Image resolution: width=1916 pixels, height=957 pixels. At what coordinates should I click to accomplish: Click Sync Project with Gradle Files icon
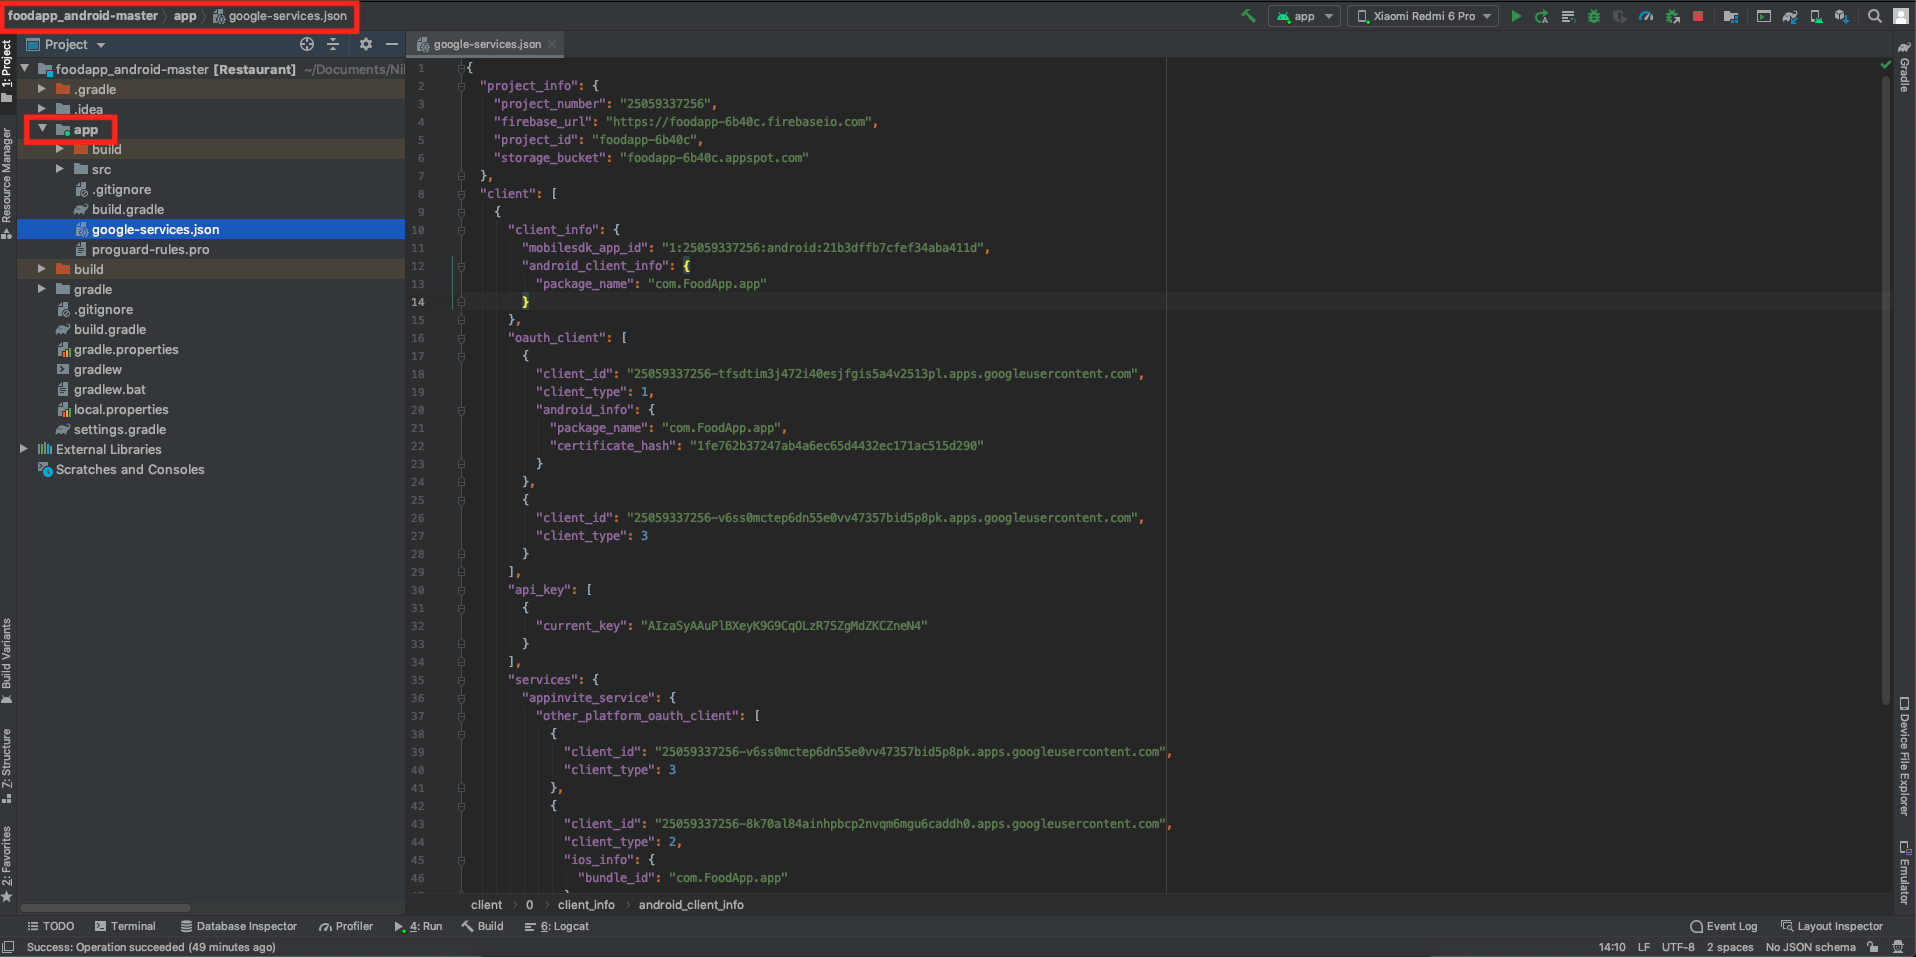coord(1790,16)
